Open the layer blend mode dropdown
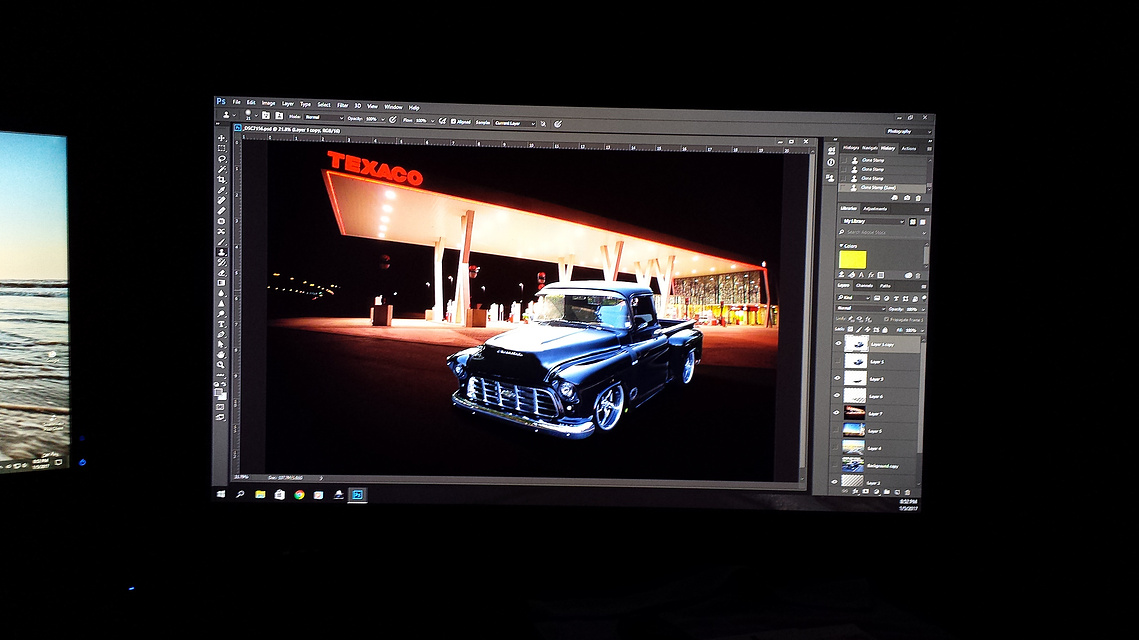 [x=859, y=309]
